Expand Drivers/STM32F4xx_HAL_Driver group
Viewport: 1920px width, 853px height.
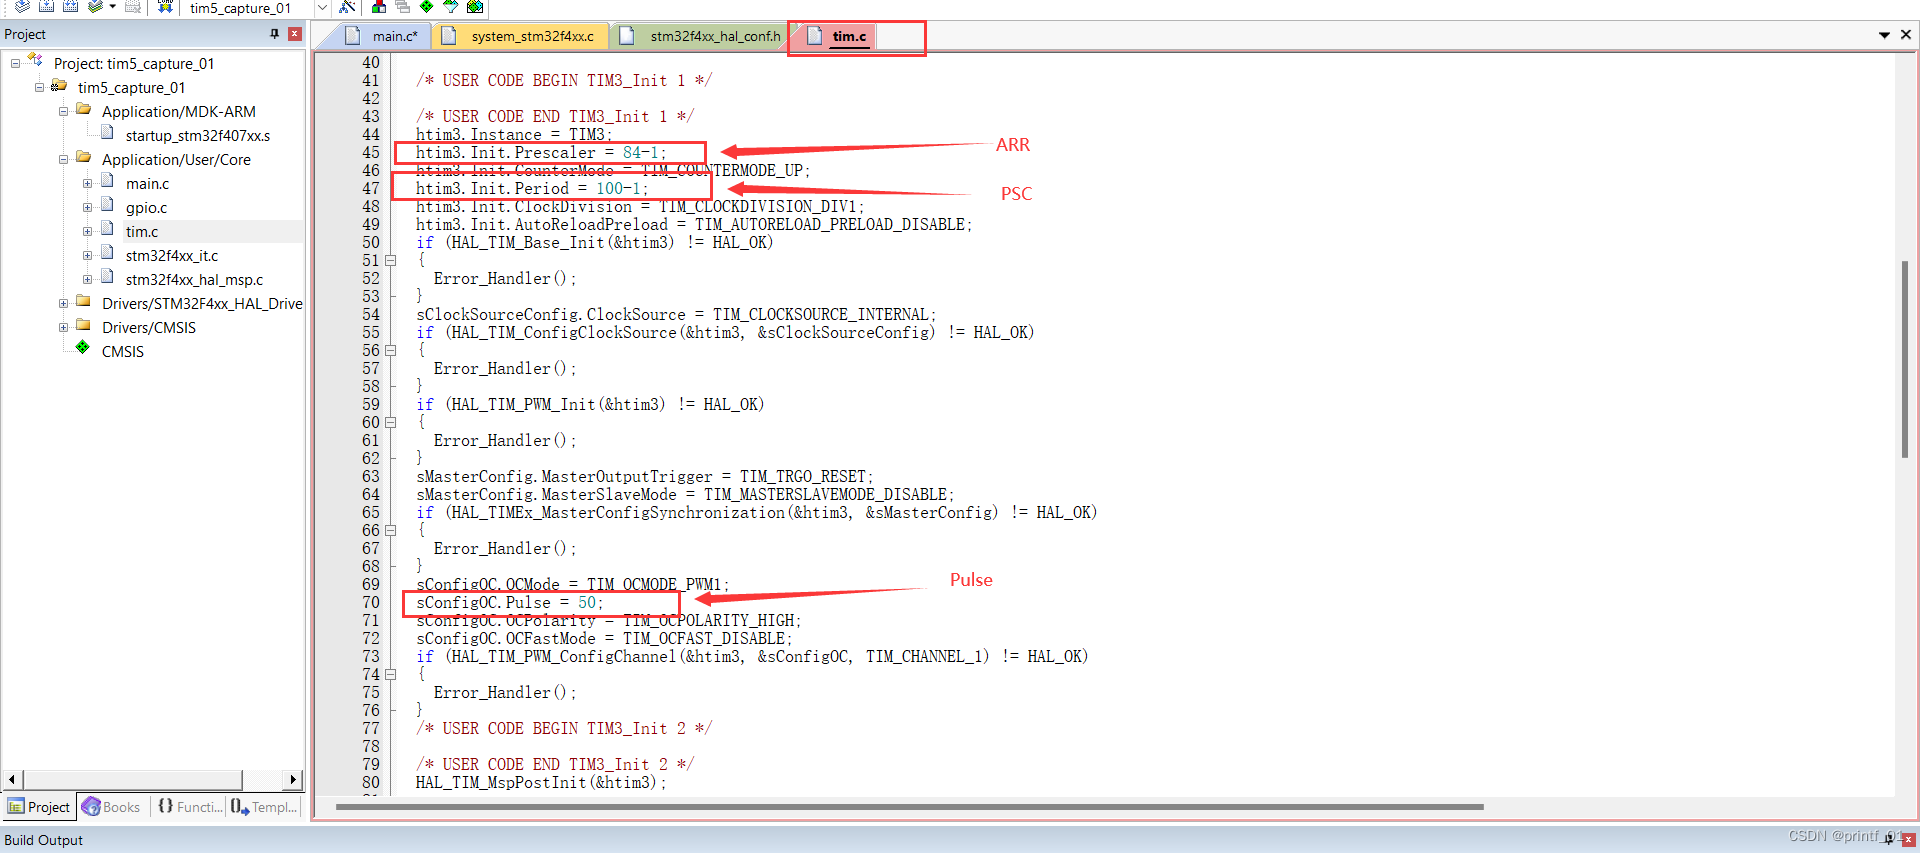[63, 303]
